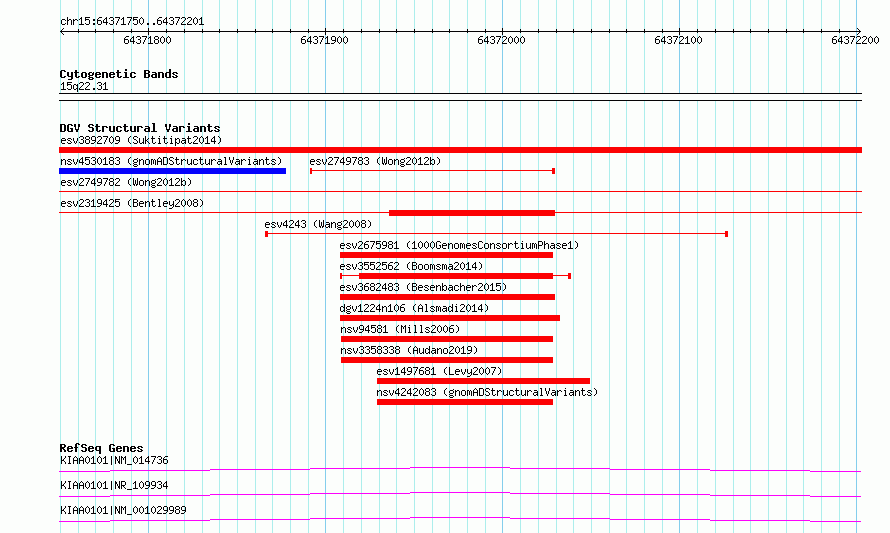Click the magenta line of KIAA0101|NM_014736

pyautogui.click(x=460, y=469)
